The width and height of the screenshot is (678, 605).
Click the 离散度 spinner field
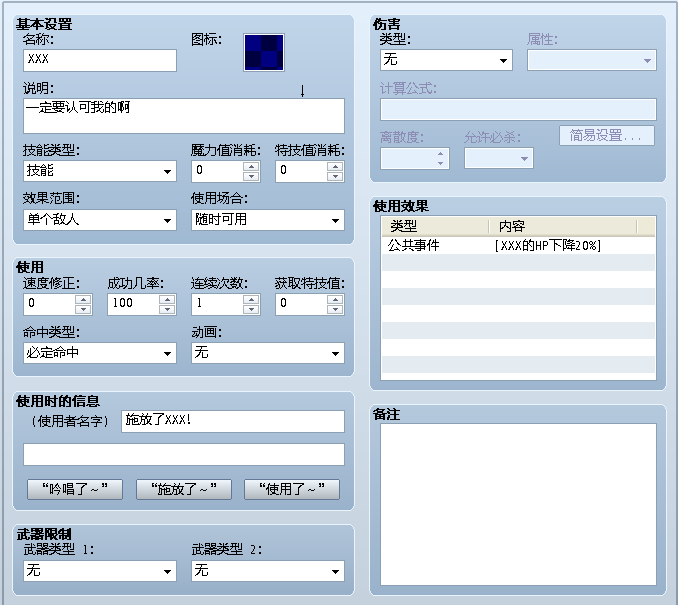click(x=415, y=158)
